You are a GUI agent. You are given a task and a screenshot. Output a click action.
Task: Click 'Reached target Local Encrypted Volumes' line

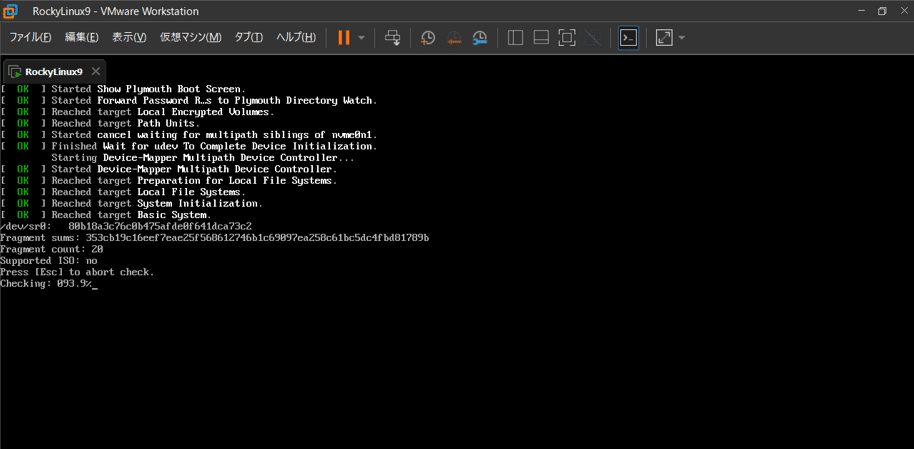[138, 112]
